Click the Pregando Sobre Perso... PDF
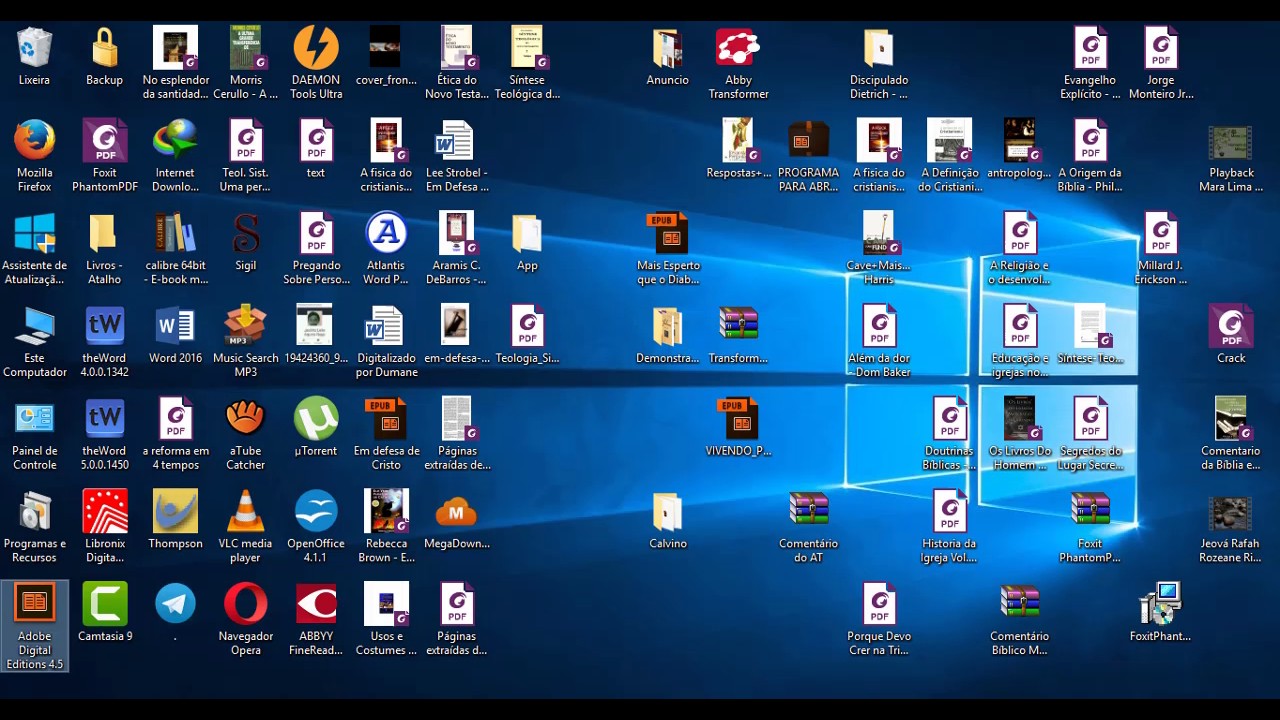This screenshot has width=1280, height=720. coord(316,234)
